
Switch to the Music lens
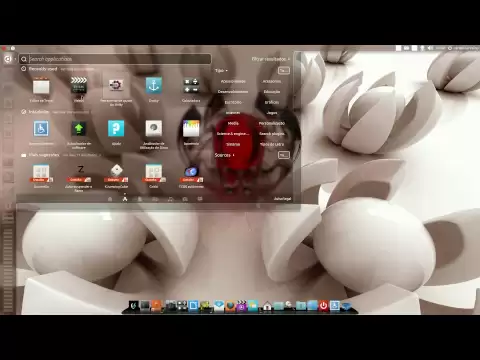point(170,199)
